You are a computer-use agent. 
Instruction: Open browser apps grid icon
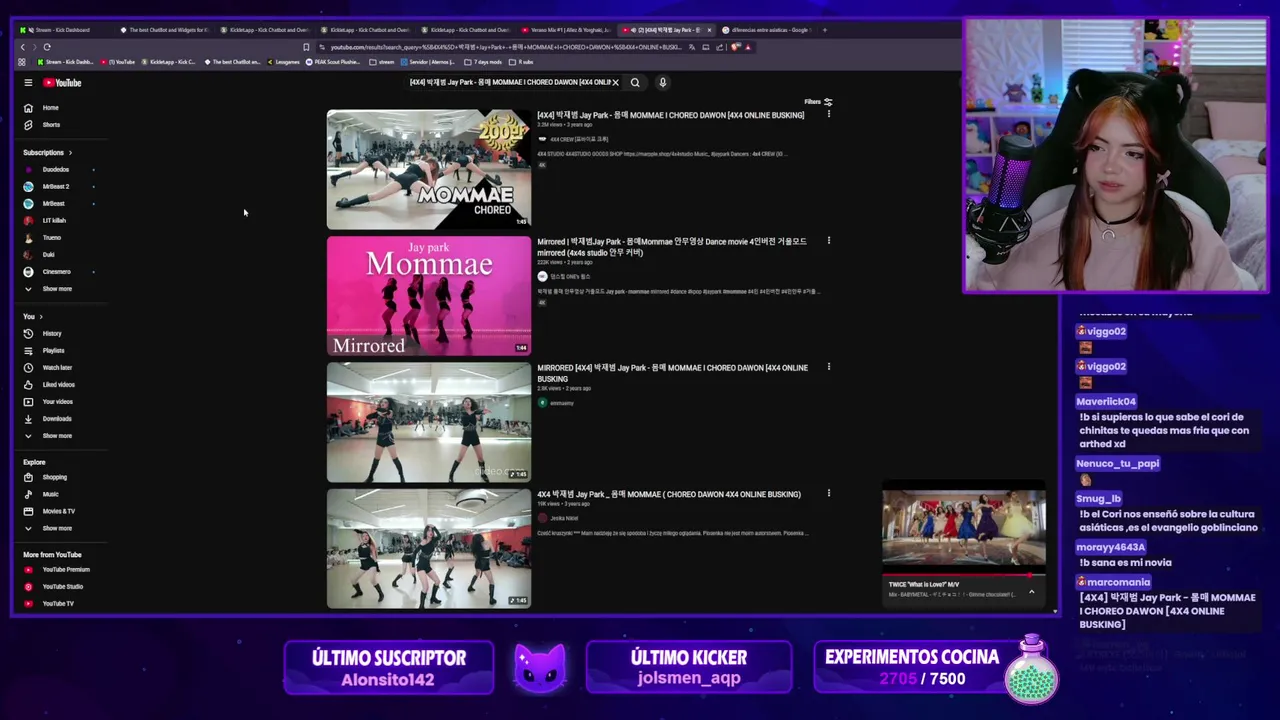22,62
